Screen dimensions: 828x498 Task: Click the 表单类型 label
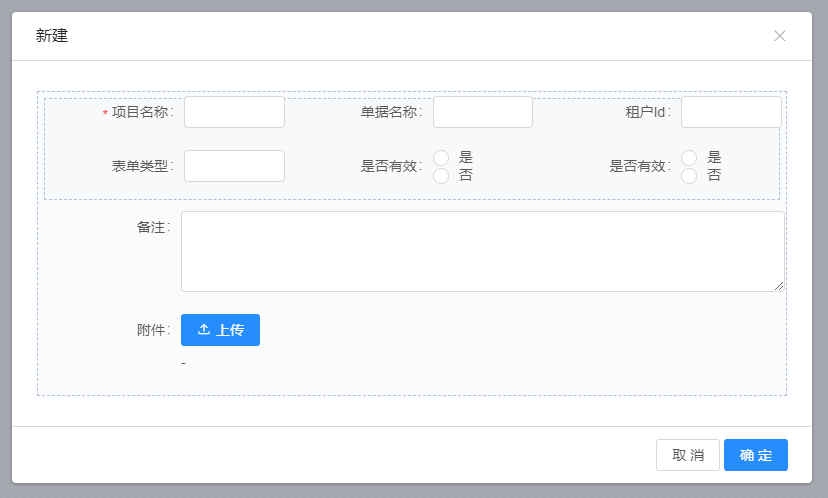140,166
